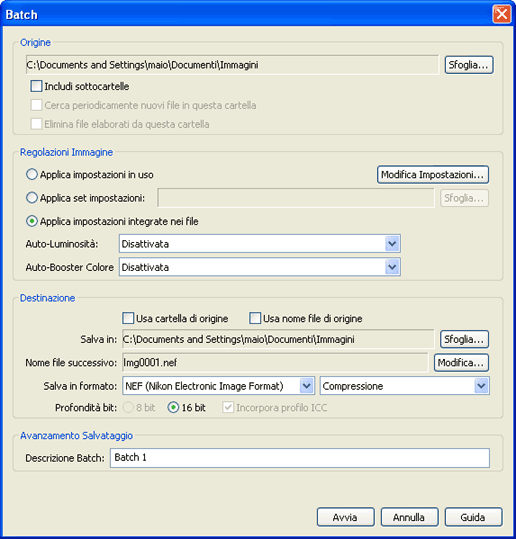Screen dimensions: 516x539
Task: Cancel with the Annulla button
Action: tap(409, 517)
